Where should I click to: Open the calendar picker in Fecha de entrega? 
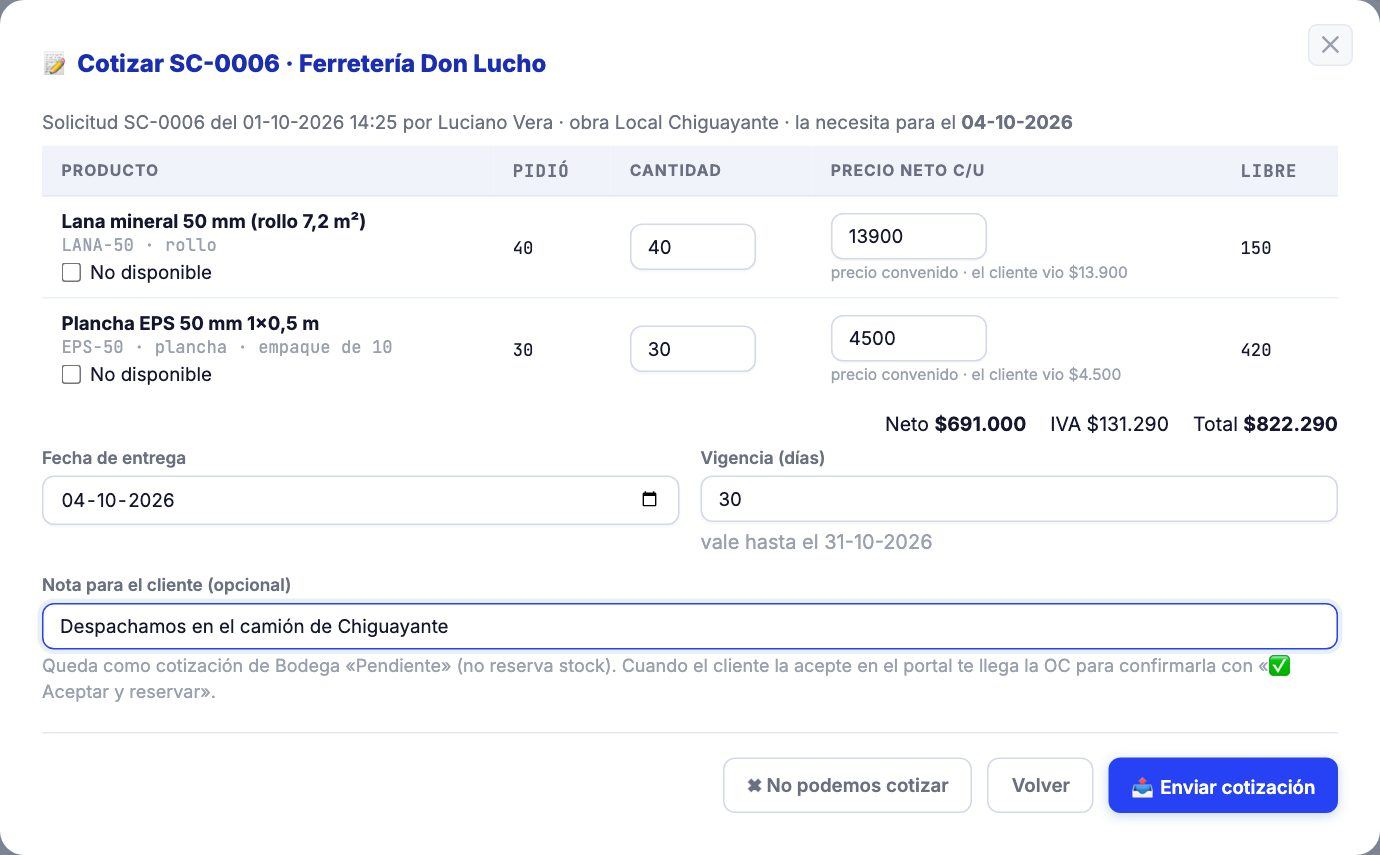(x=649, y=500)
